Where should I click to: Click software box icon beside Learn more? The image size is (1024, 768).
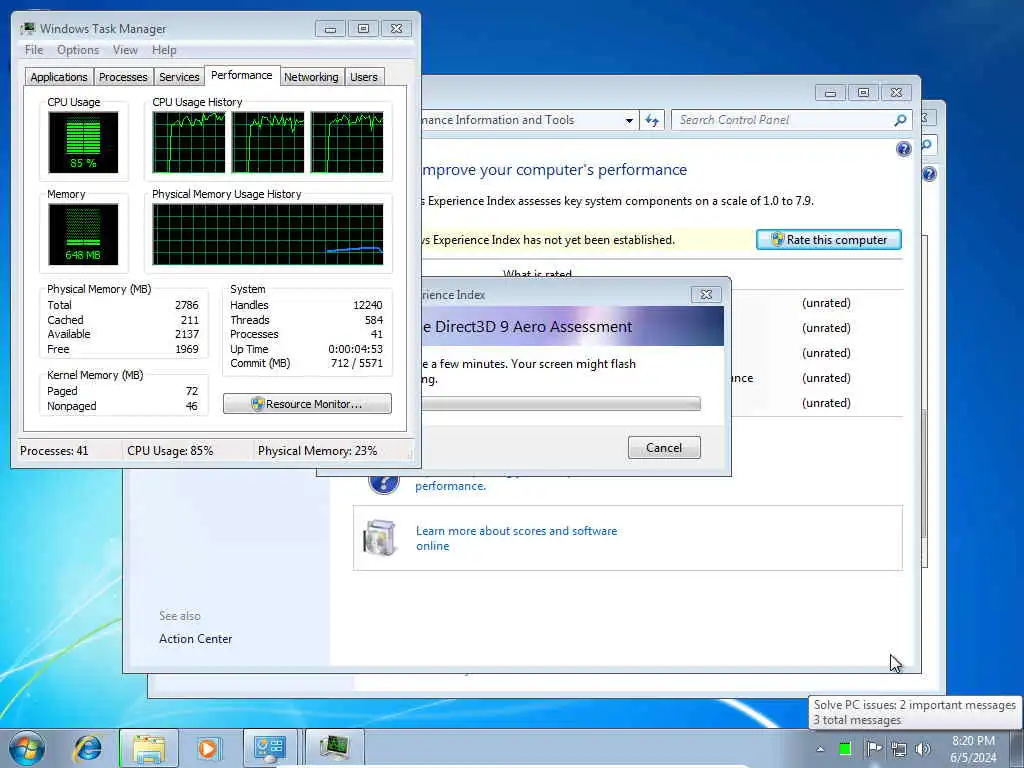tap(381, 537)
